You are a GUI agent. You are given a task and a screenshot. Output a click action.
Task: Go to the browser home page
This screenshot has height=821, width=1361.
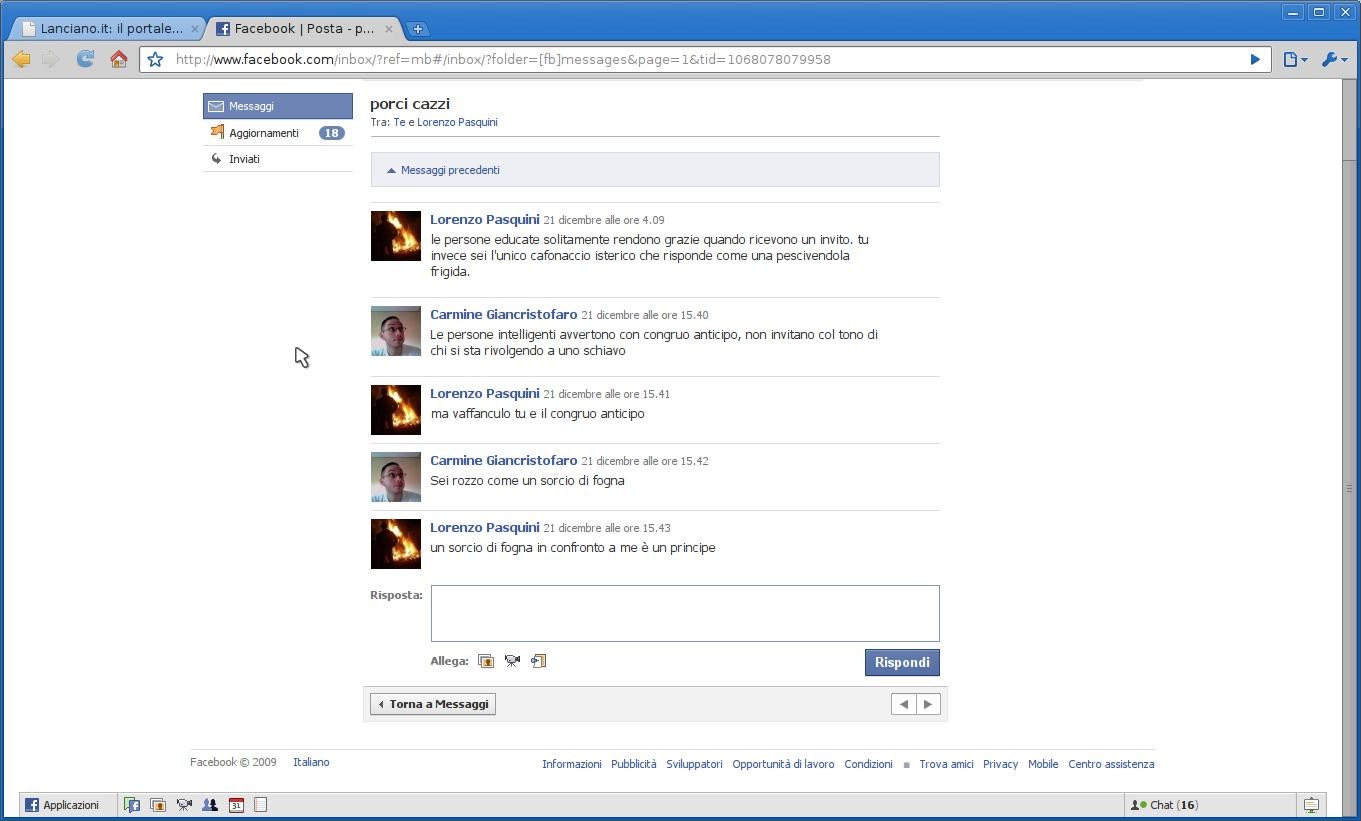coord(119,60)
